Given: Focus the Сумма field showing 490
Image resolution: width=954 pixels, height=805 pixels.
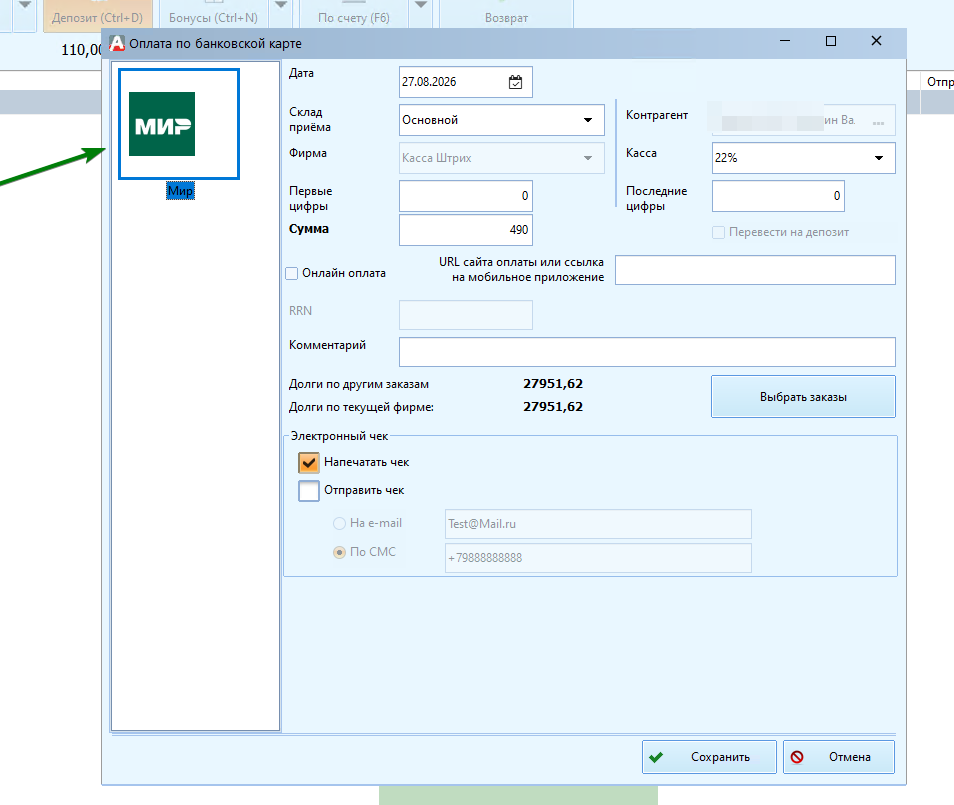Looking at the screenshot, I should click(x=465, y=230).
